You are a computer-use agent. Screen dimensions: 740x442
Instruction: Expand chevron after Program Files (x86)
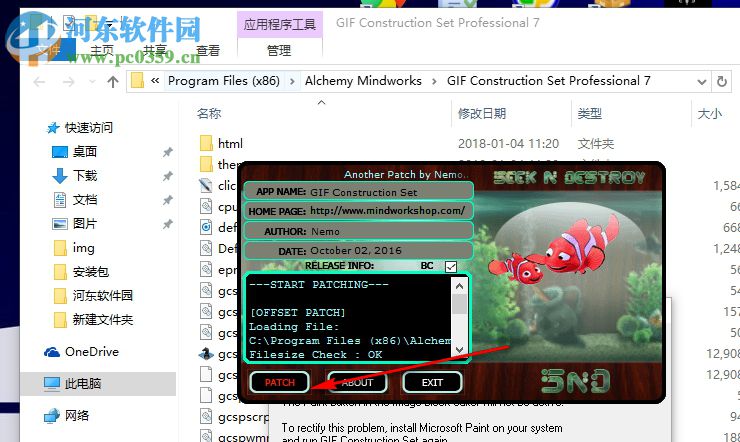pos(292,82)
